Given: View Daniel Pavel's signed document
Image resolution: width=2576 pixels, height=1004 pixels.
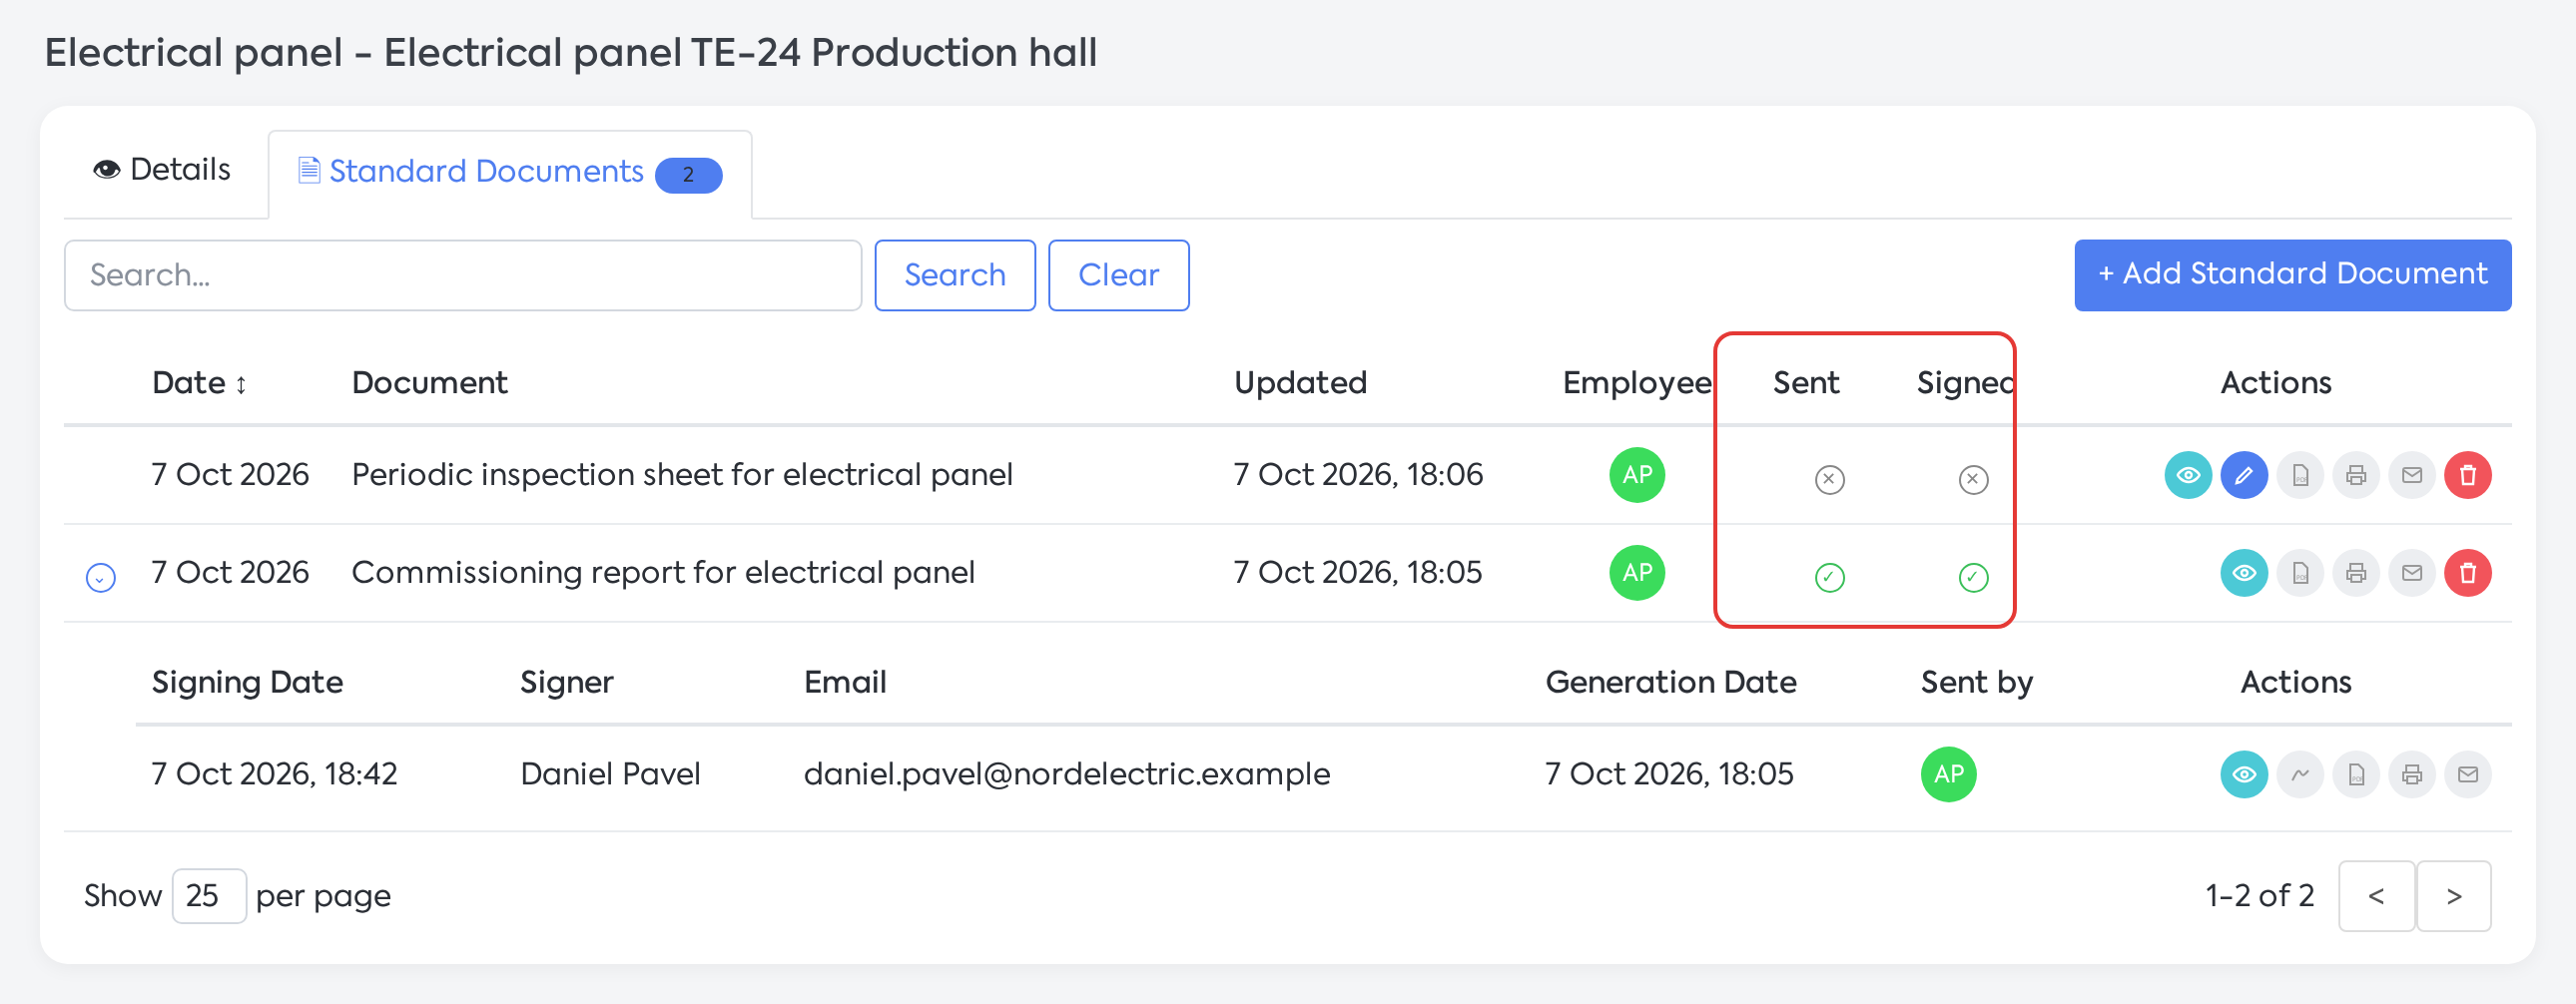Looking at the screenshot, I should click(x=2244, y=774).
